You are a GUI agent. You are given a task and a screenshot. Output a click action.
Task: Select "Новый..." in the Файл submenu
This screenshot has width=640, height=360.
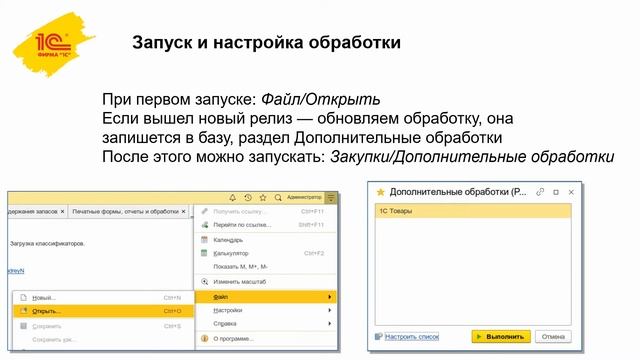(x=103, y=298)
